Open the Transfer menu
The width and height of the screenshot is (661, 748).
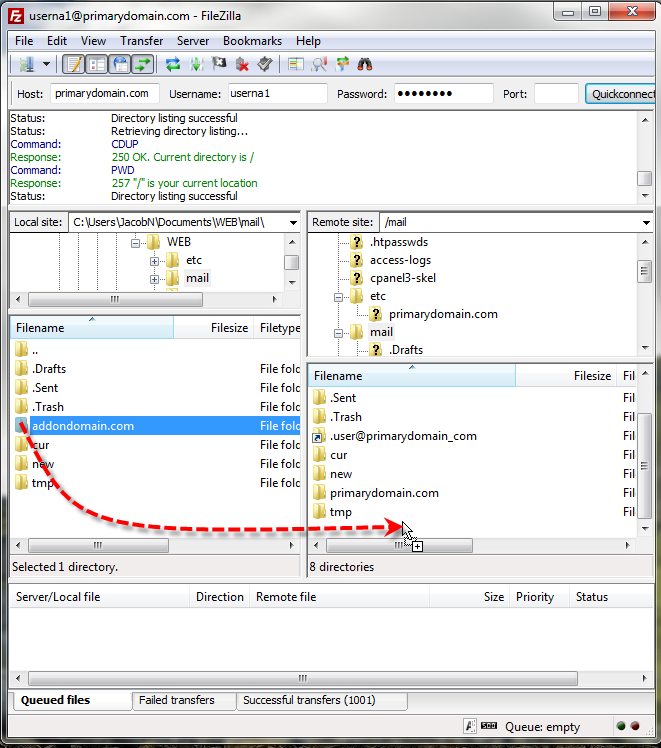[142, 41]
